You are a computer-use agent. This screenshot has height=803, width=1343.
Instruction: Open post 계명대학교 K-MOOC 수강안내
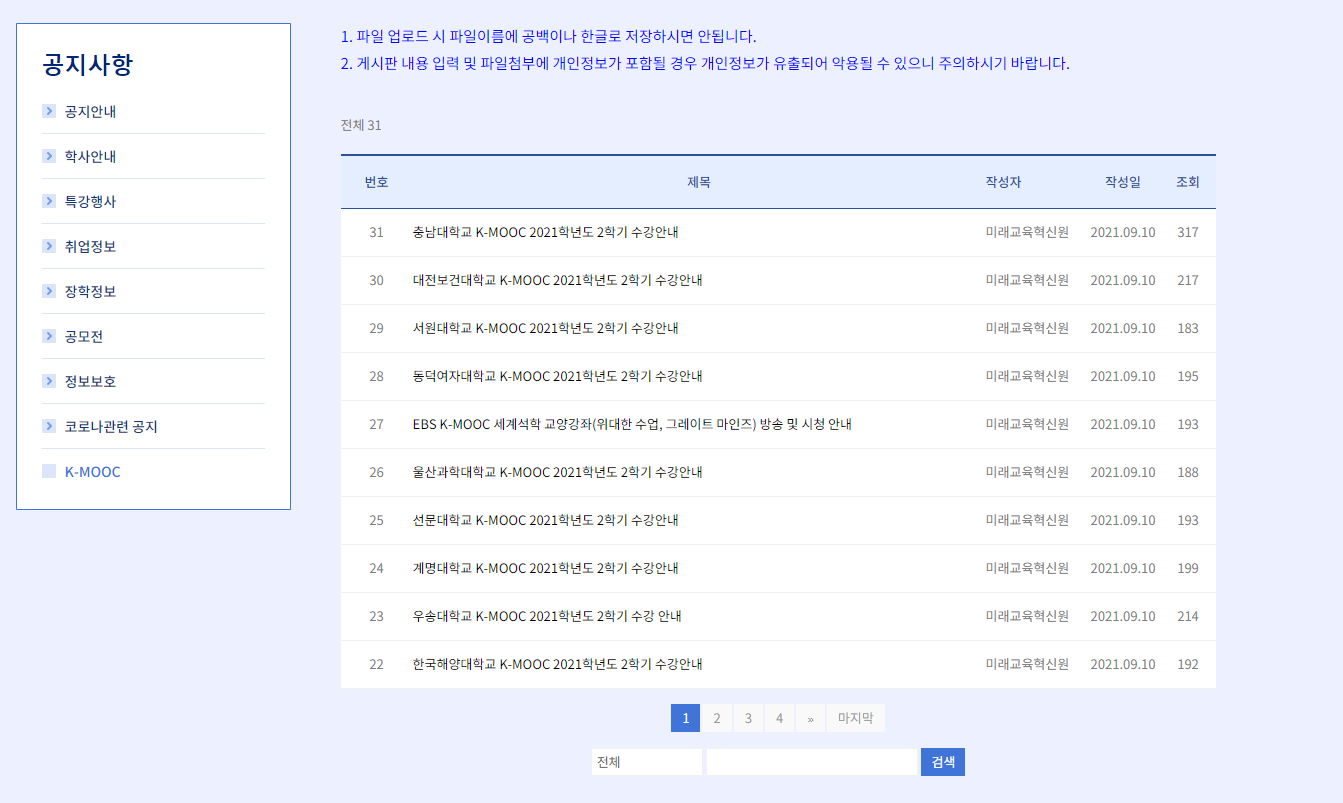(x=545, y=568)
